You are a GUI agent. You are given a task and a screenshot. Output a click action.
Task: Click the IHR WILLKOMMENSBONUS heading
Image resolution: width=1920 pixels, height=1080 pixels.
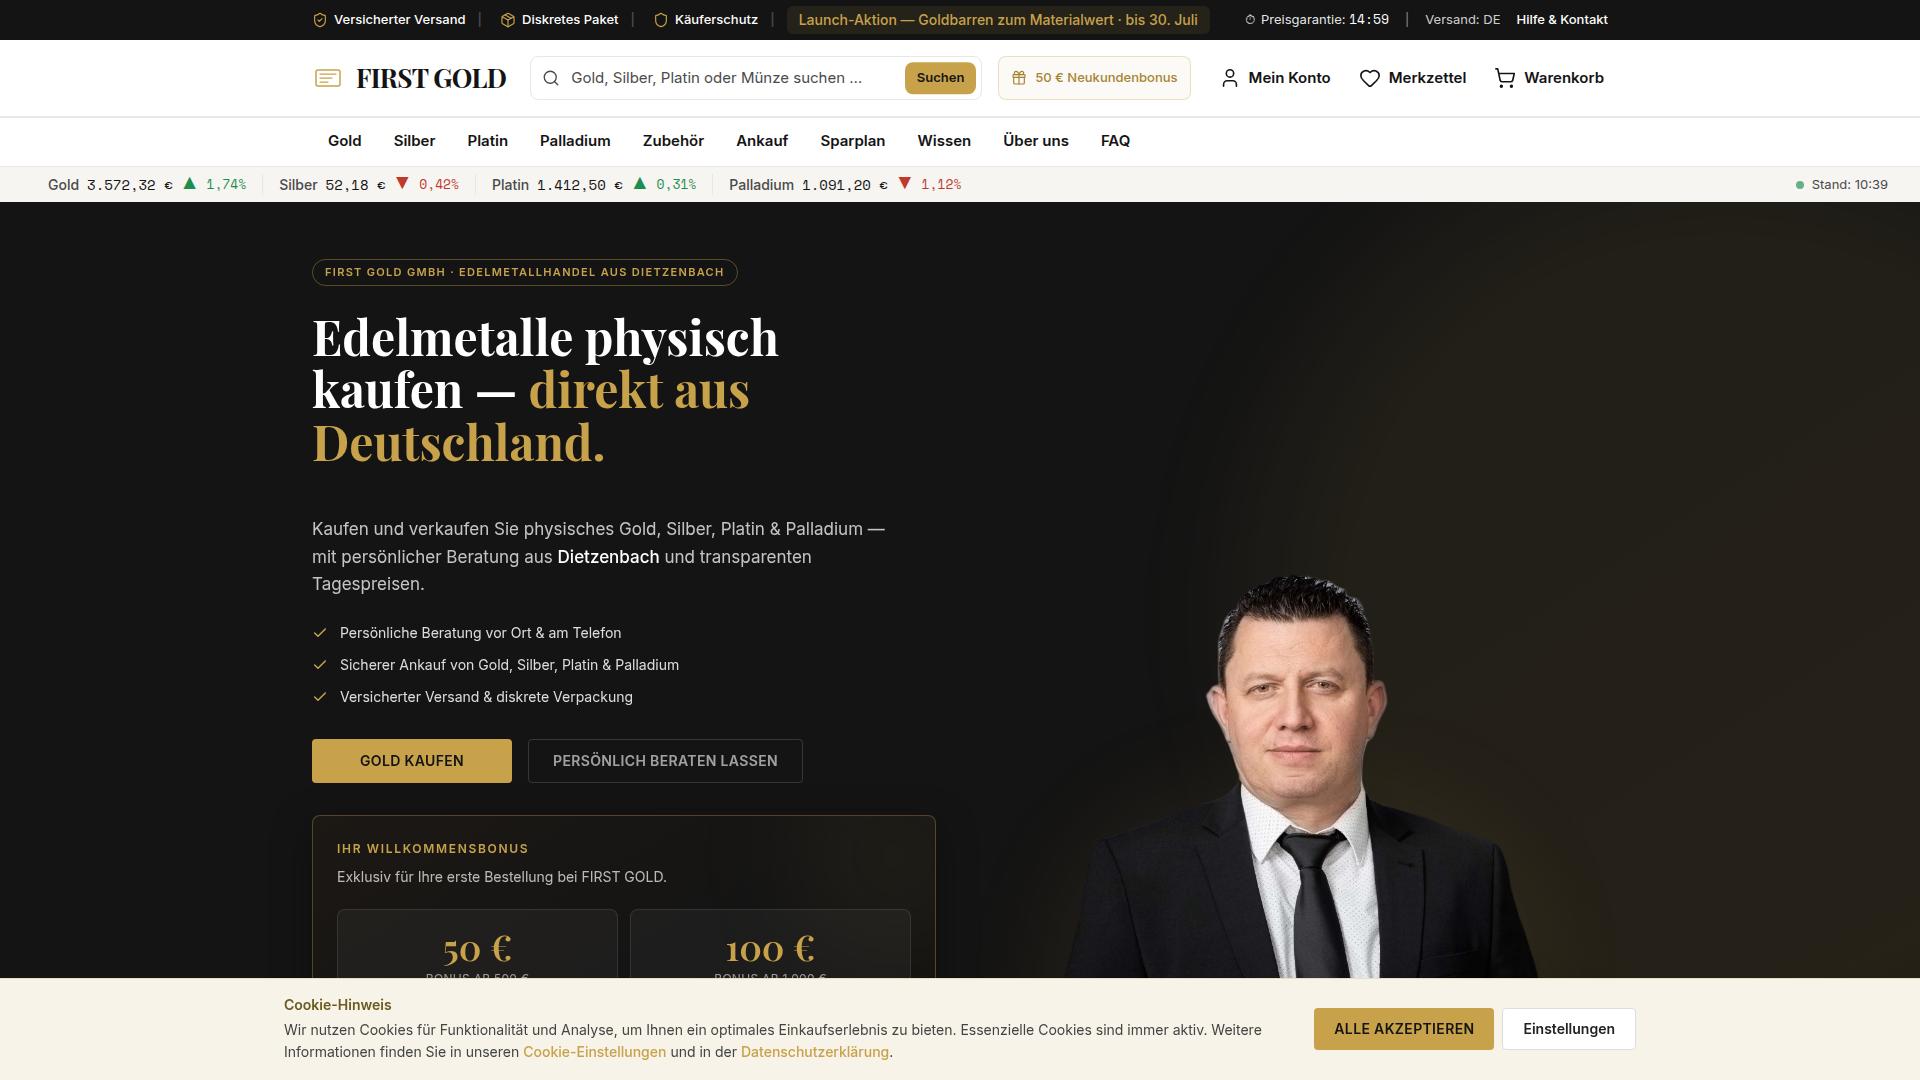[433, 849]
